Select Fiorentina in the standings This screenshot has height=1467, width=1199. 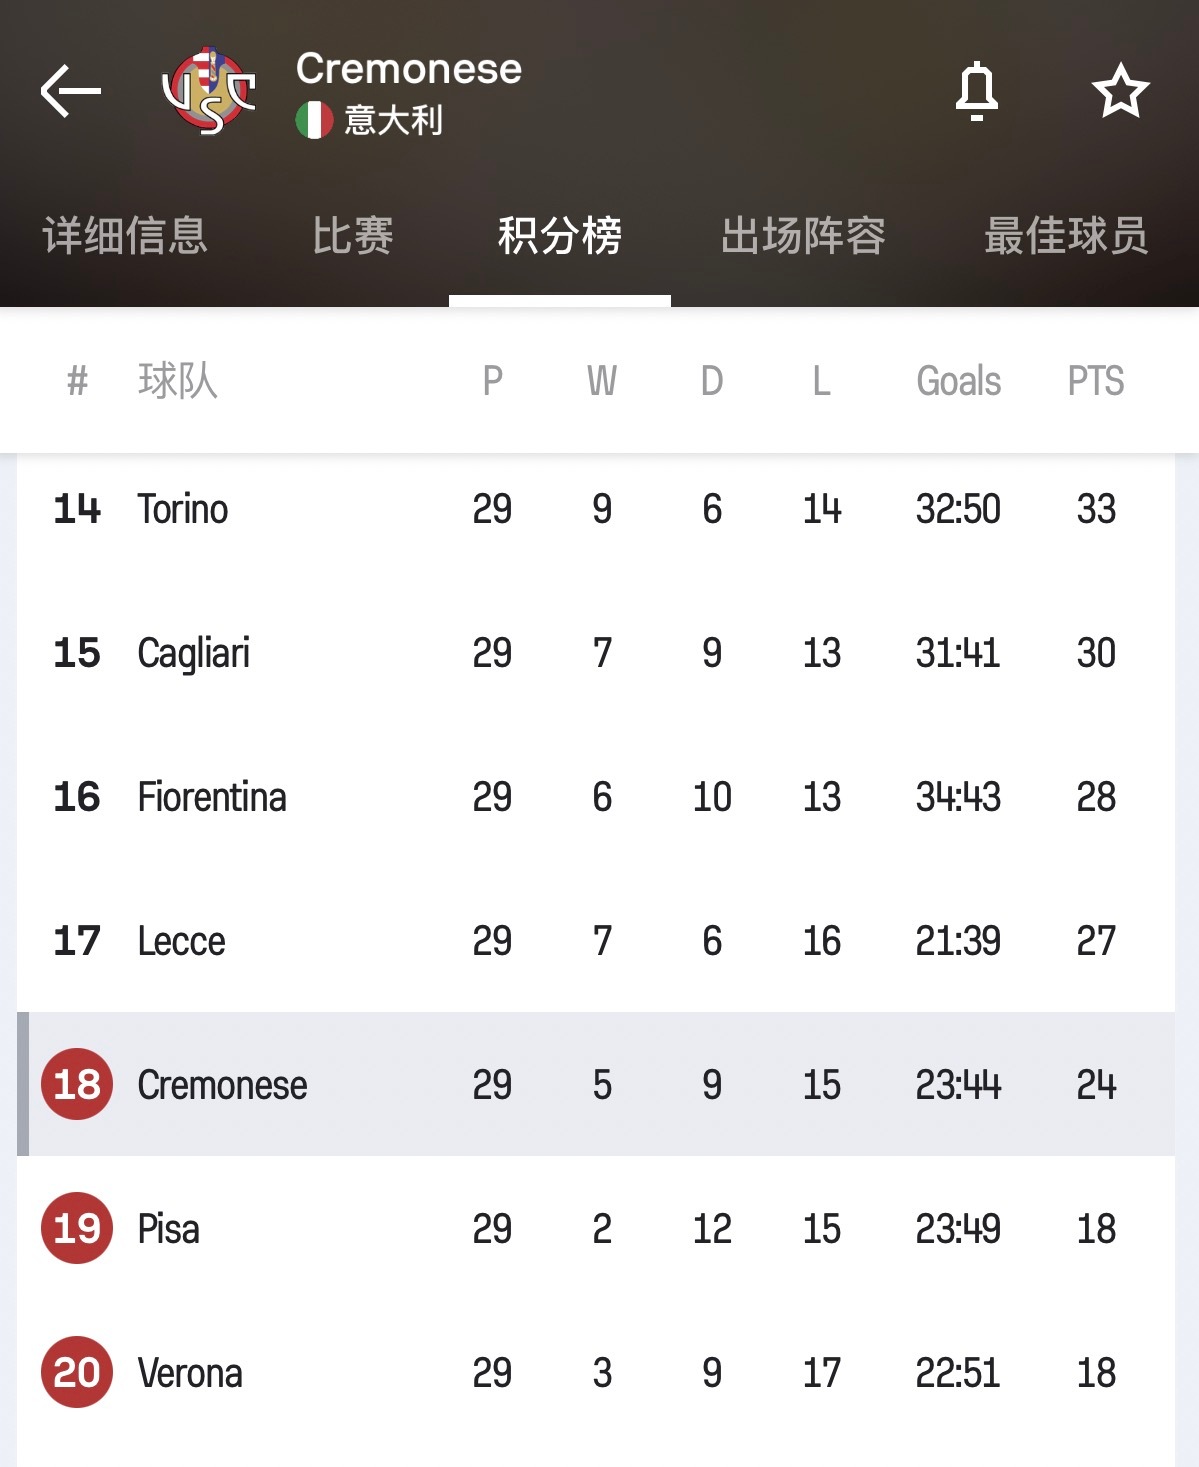click(212, 797)
